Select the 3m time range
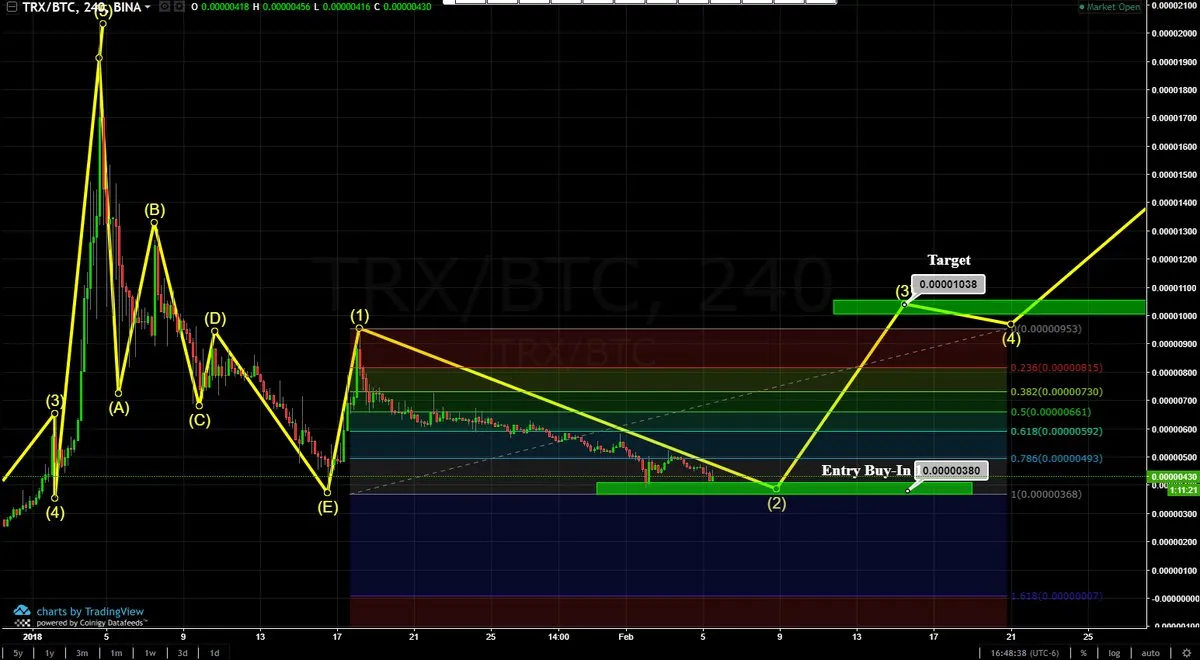The height and width of the screenshot is (660, 1200). click(x=84, y=653)
